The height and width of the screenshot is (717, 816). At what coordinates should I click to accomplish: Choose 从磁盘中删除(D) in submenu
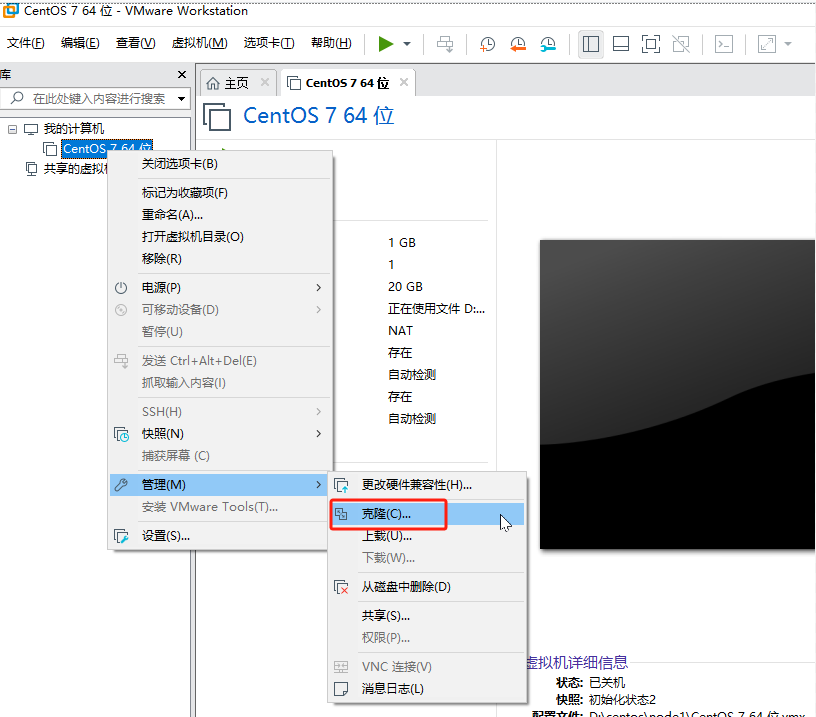(x=427, y=587)
